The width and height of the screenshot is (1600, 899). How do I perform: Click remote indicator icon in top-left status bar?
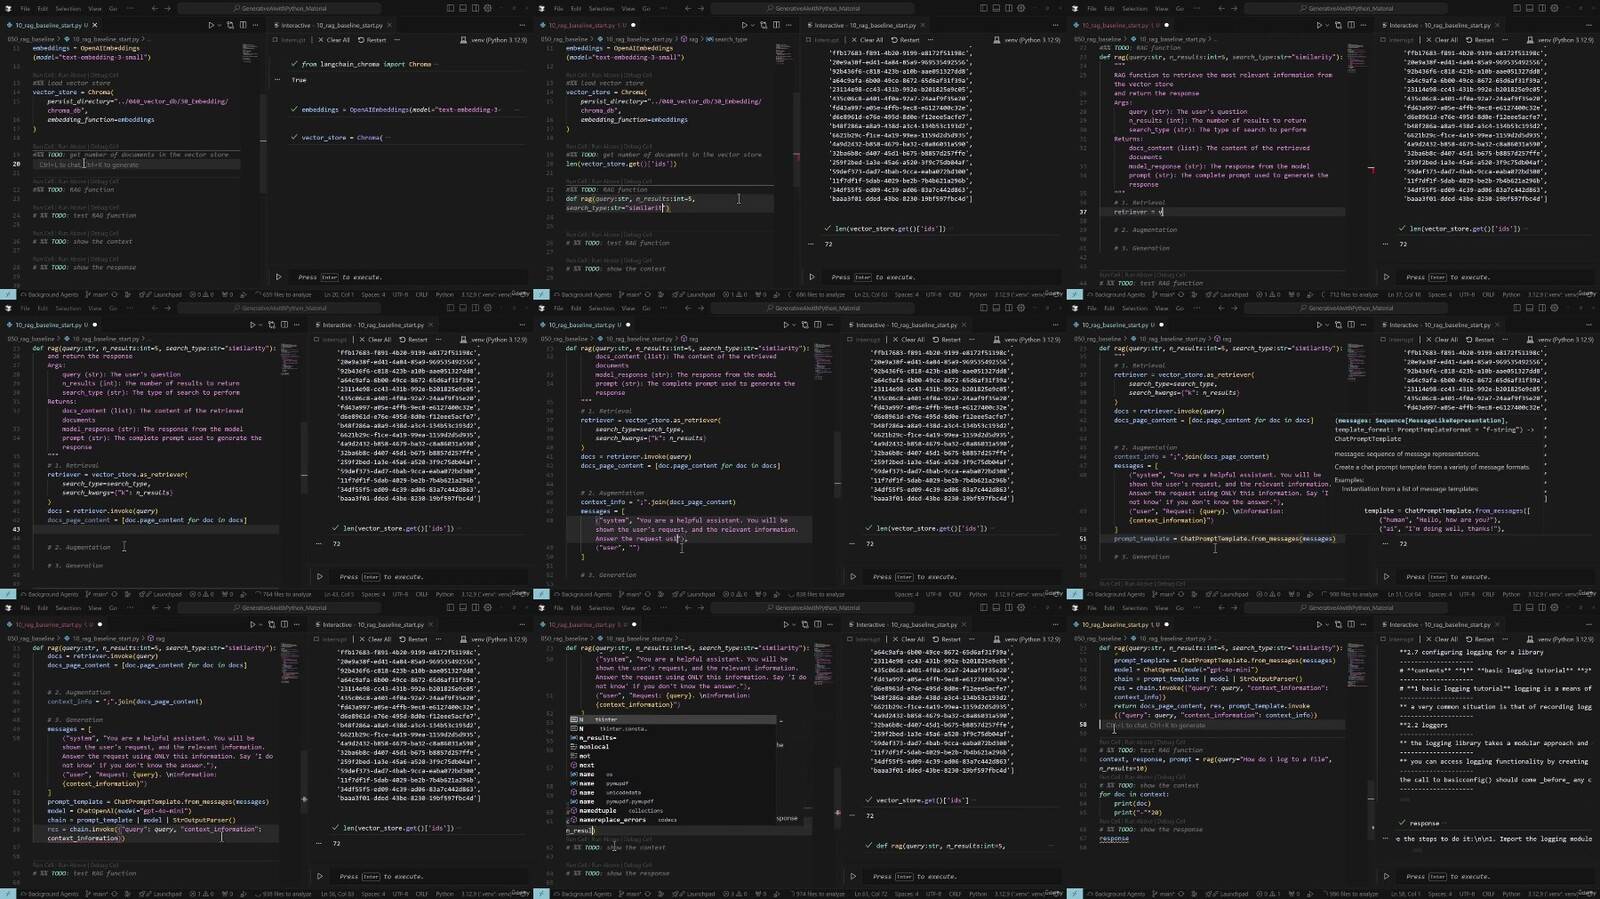pyautogui.click(x=8, y=294)
